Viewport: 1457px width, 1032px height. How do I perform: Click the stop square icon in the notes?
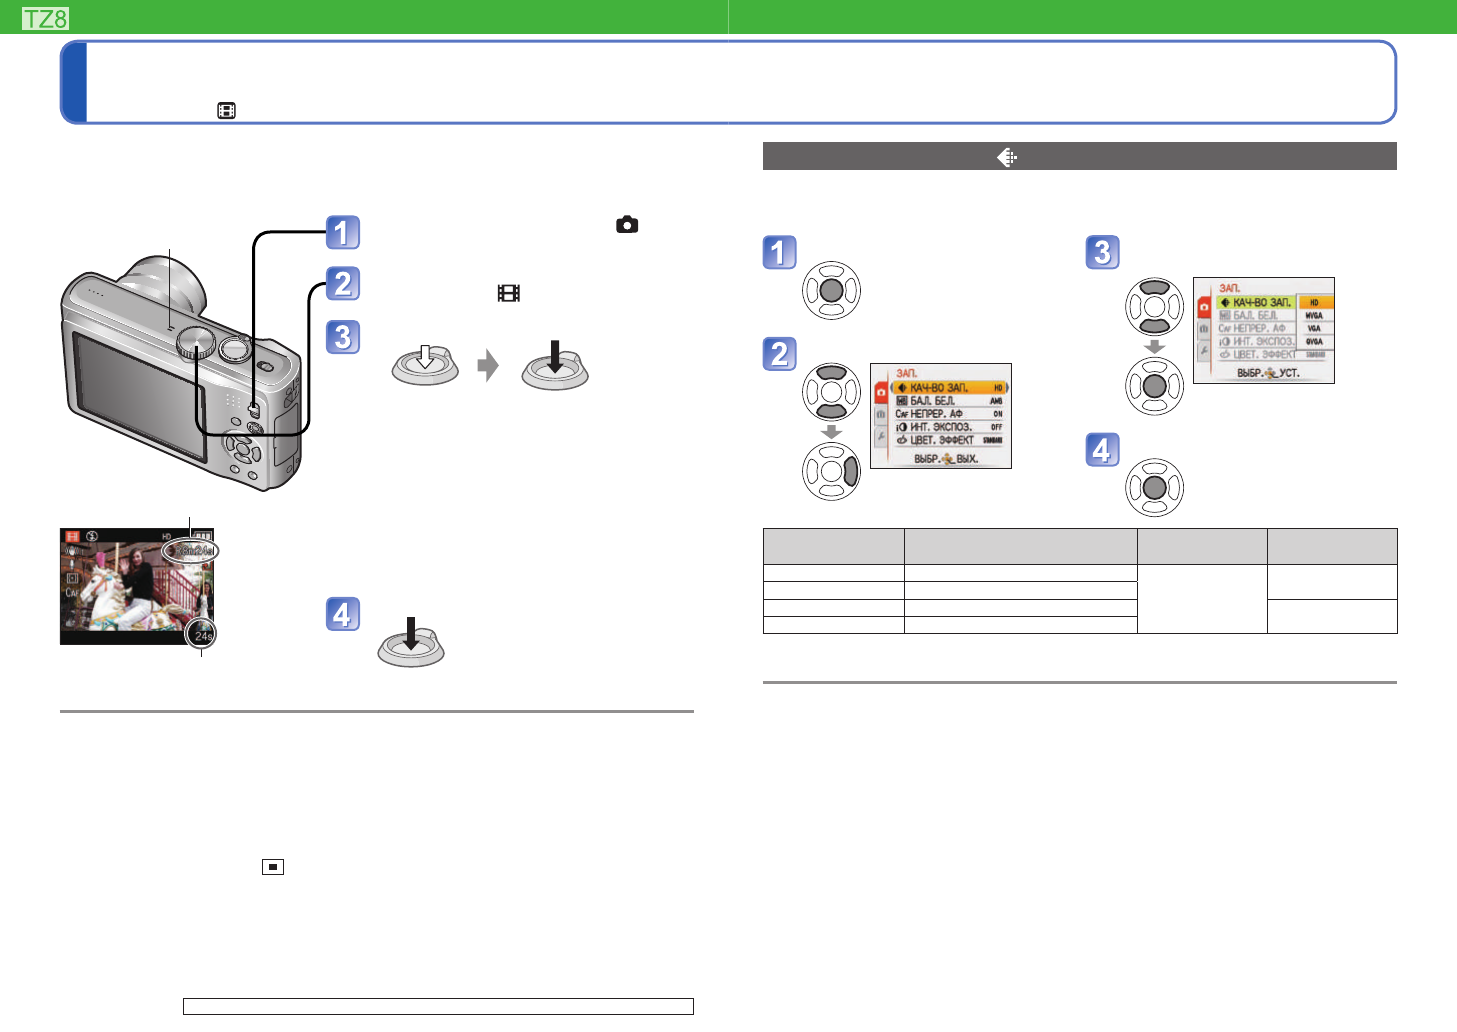click(x=273, y=867)
